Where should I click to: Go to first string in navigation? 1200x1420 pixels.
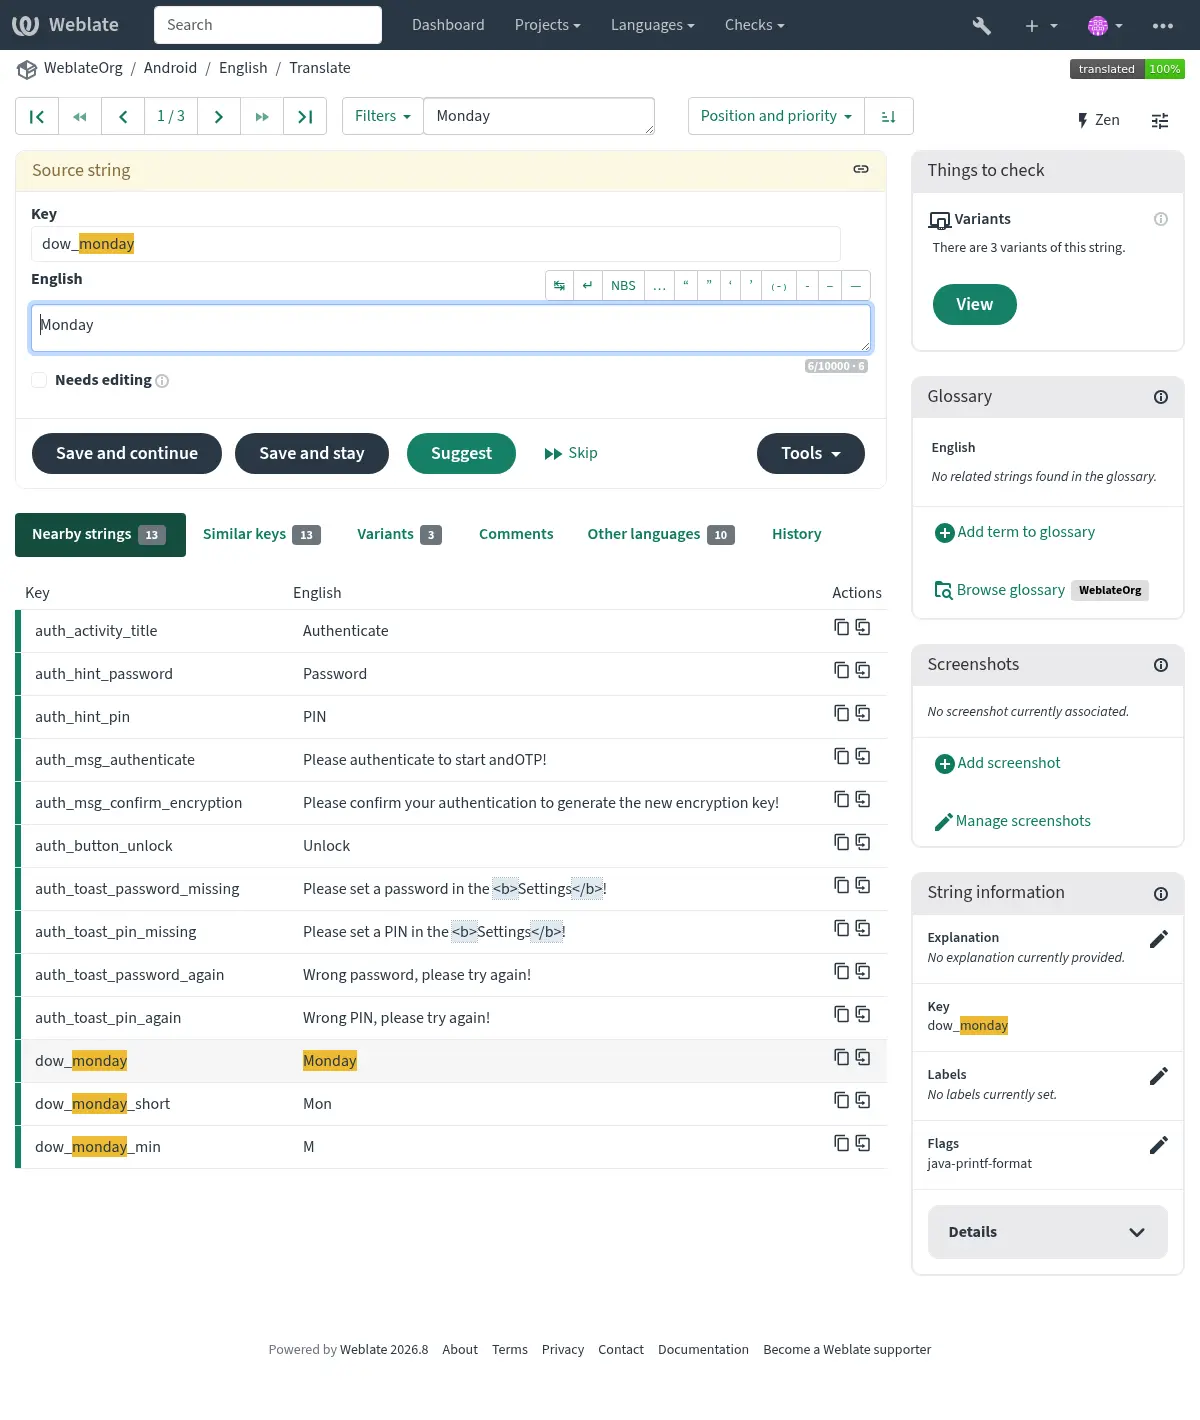(x=37, y=117)
